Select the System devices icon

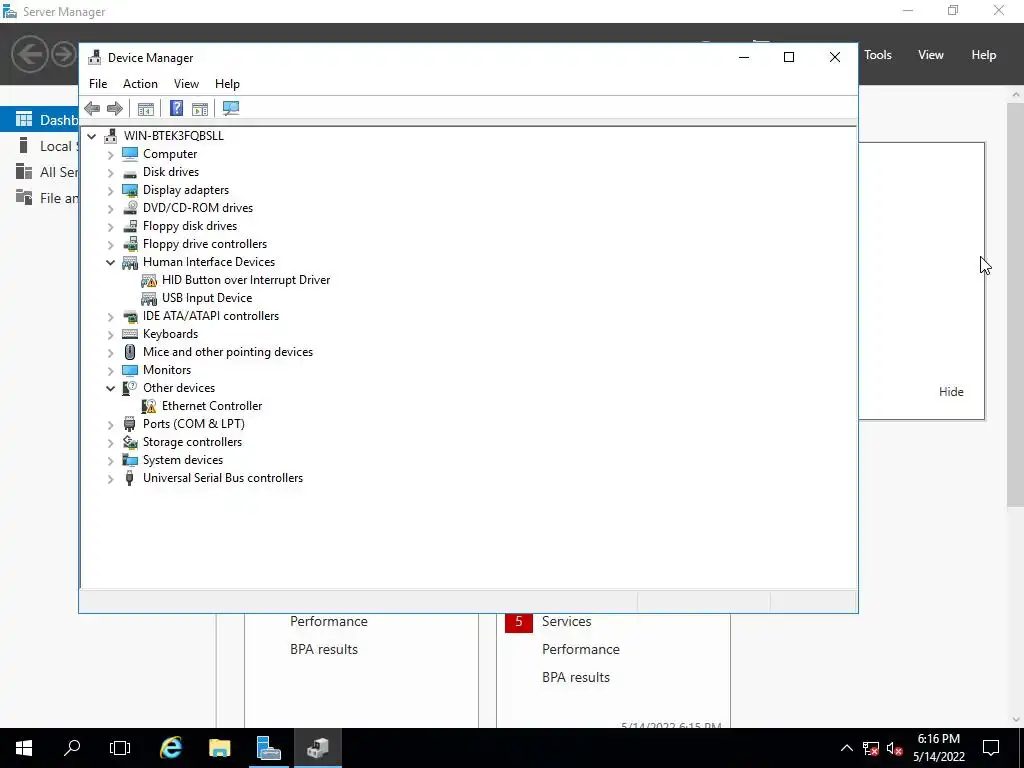click(x=130, y=460)
